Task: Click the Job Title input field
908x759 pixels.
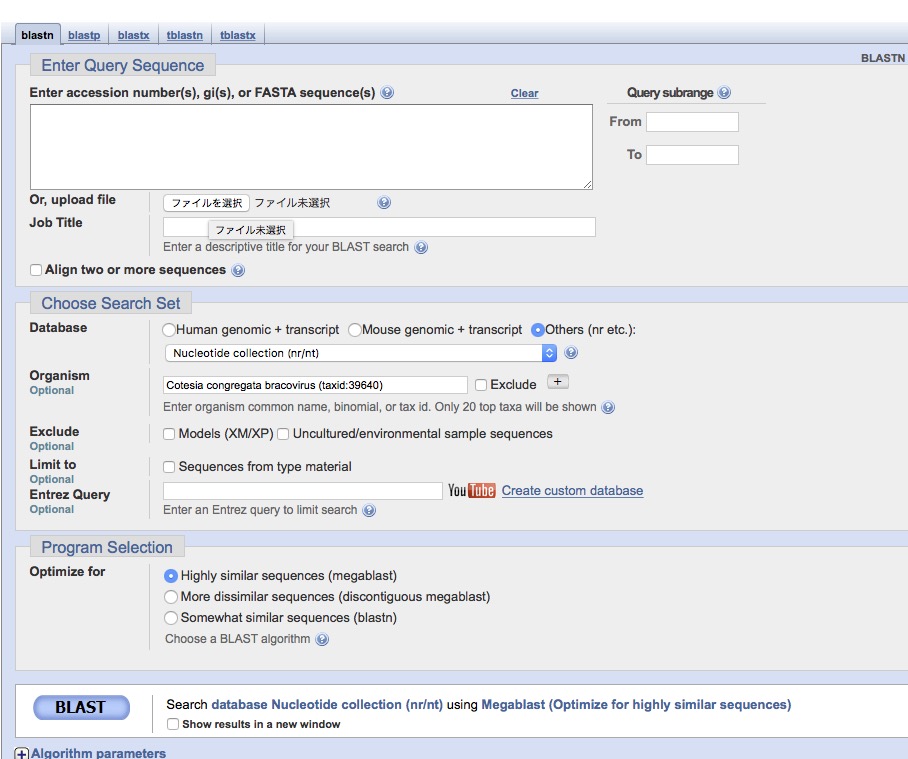Action: click(379, 227)
